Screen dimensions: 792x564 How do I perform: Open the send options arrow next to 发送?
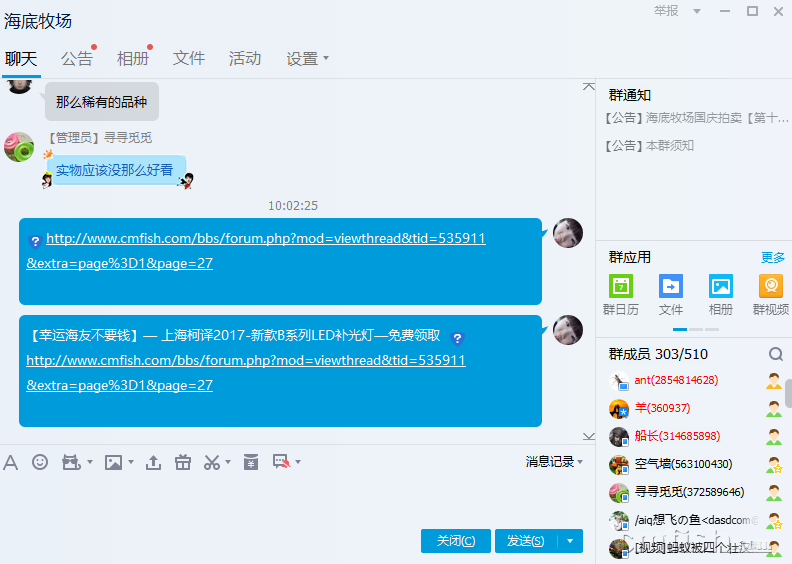click(570, 541)
